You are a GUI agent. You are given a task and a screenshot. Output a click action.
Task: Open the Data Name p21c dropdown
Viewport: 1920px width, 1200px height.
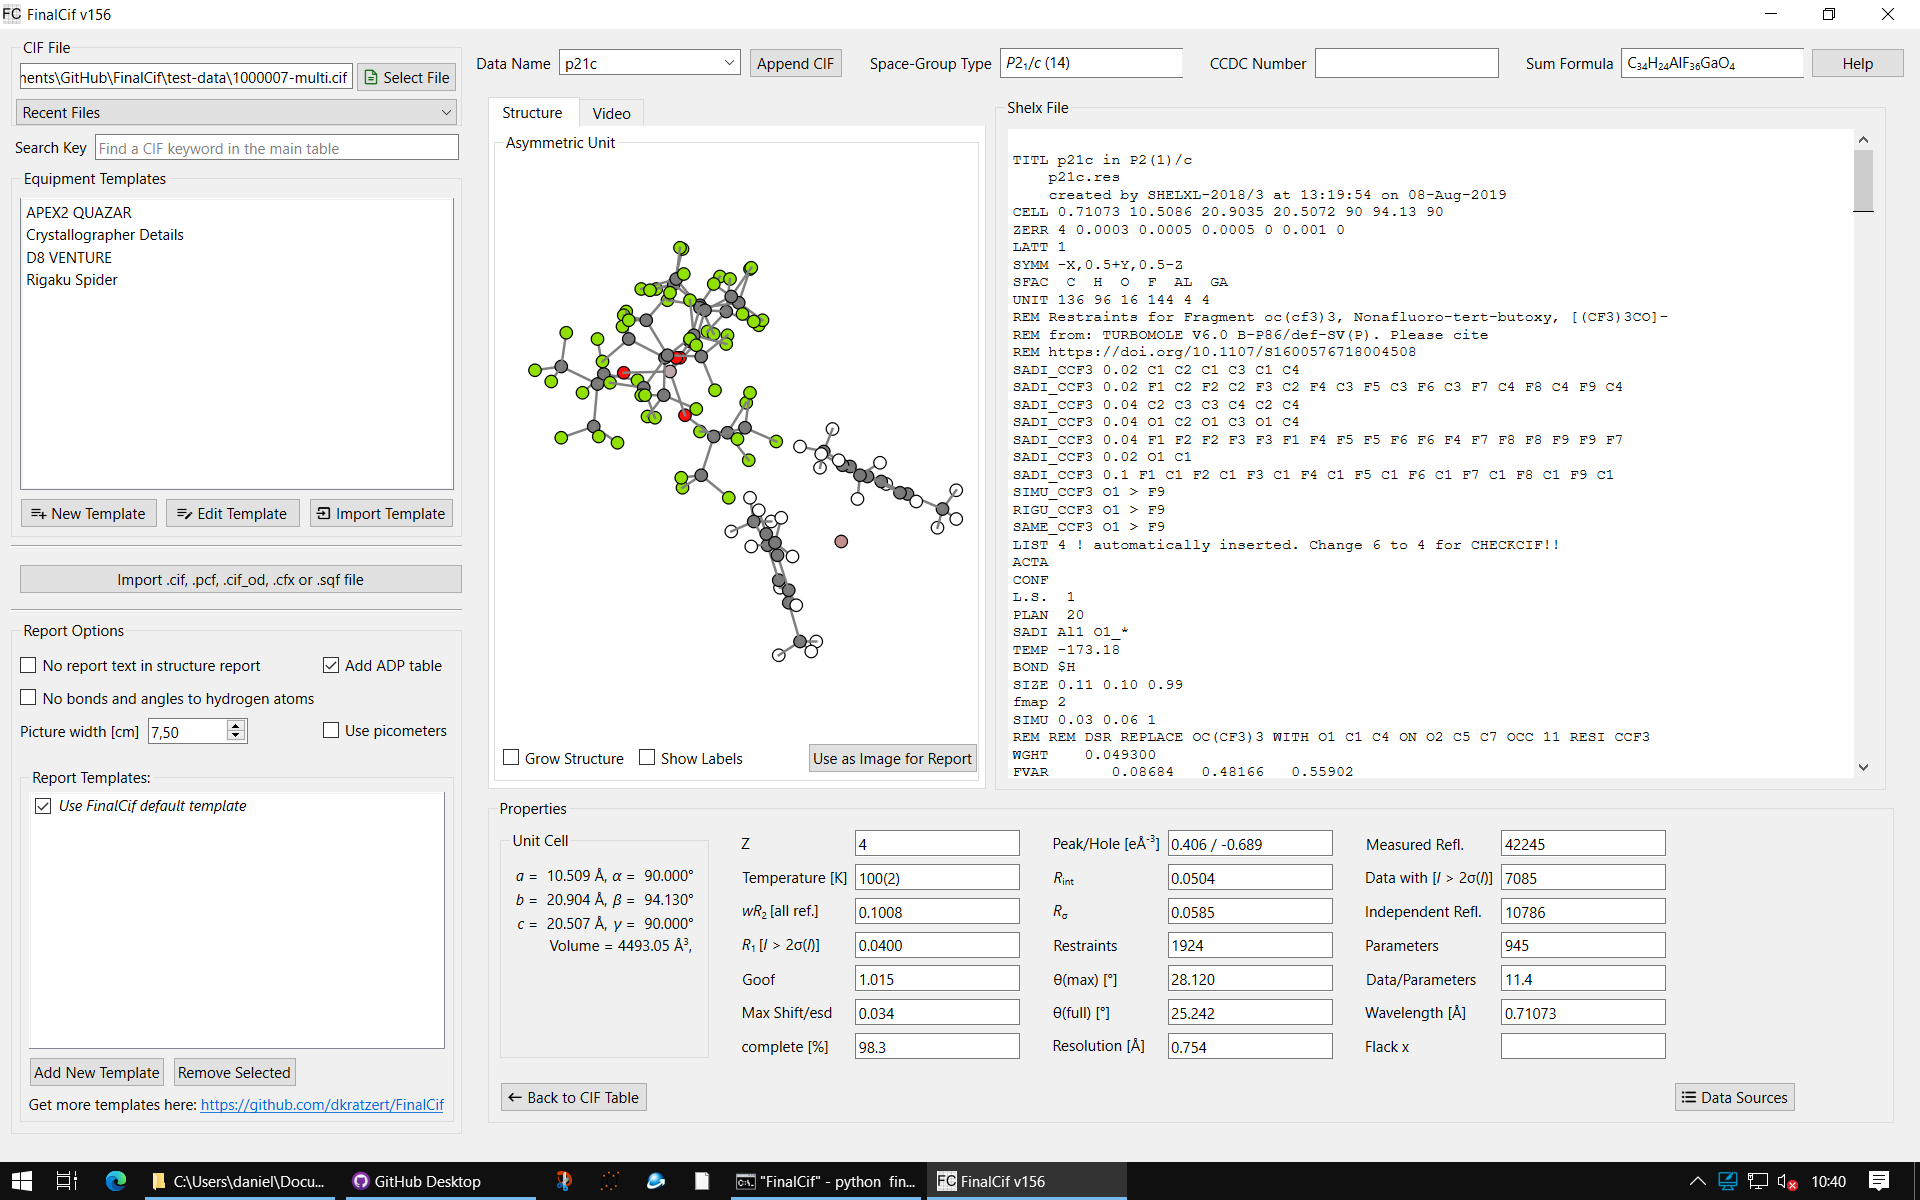[x=729, y=64]
